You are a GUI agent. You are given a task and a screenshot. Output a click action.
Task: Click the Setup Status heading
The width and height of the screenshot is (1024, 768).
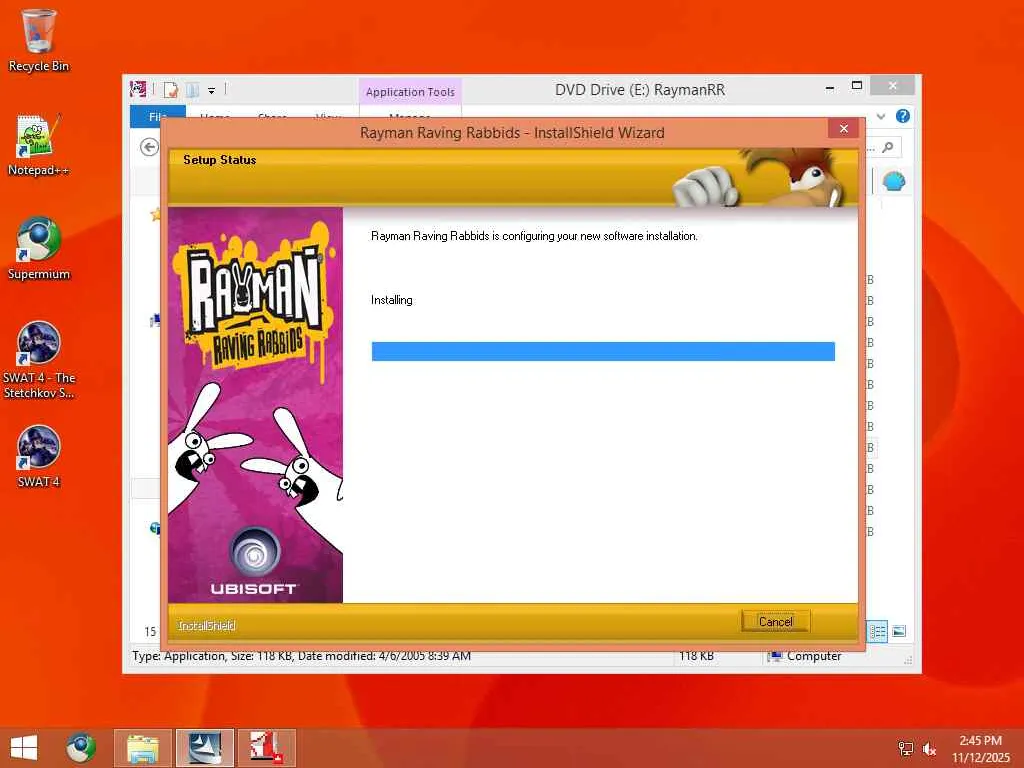tap(219, 159)
